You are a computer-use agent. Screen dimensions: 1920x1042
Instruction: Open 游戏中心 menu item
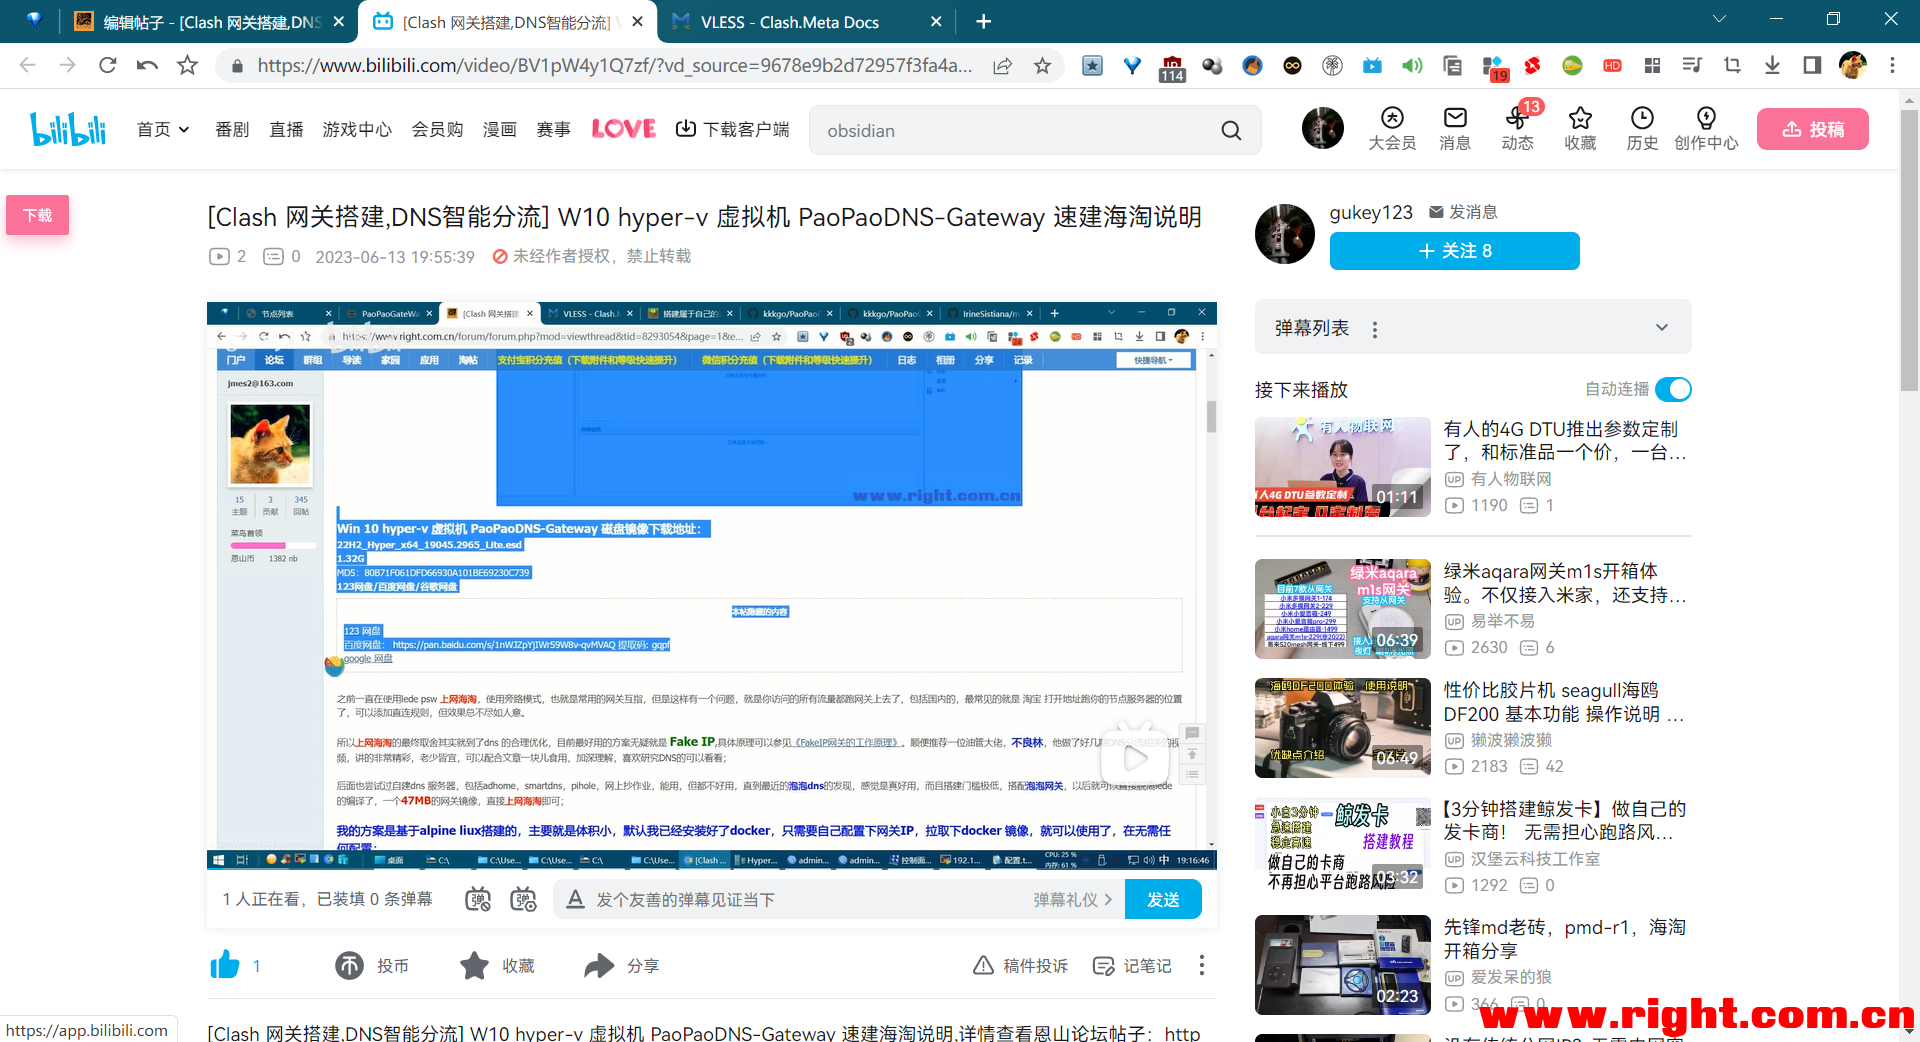357,129
